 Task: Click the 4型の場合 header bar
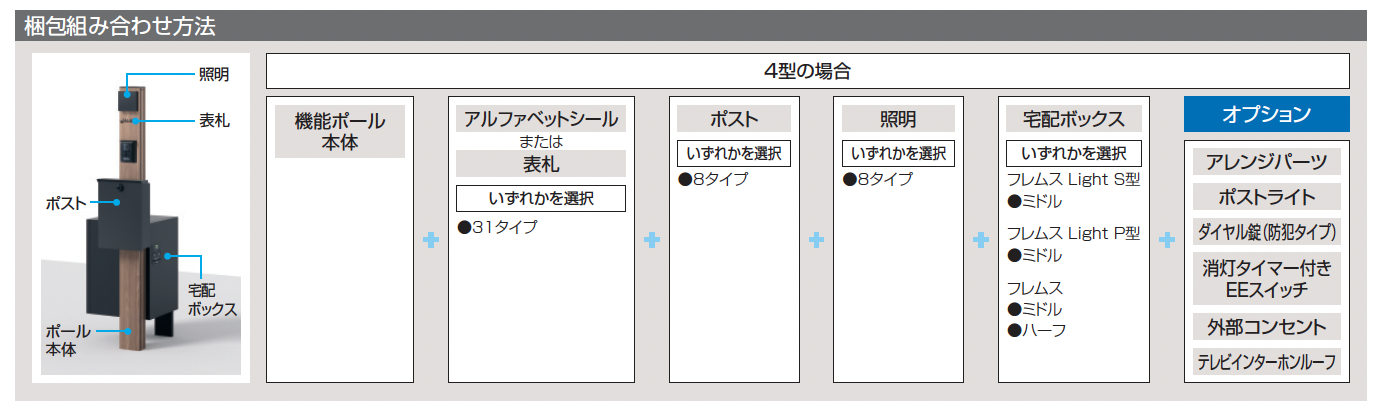[x=808, y=71]
